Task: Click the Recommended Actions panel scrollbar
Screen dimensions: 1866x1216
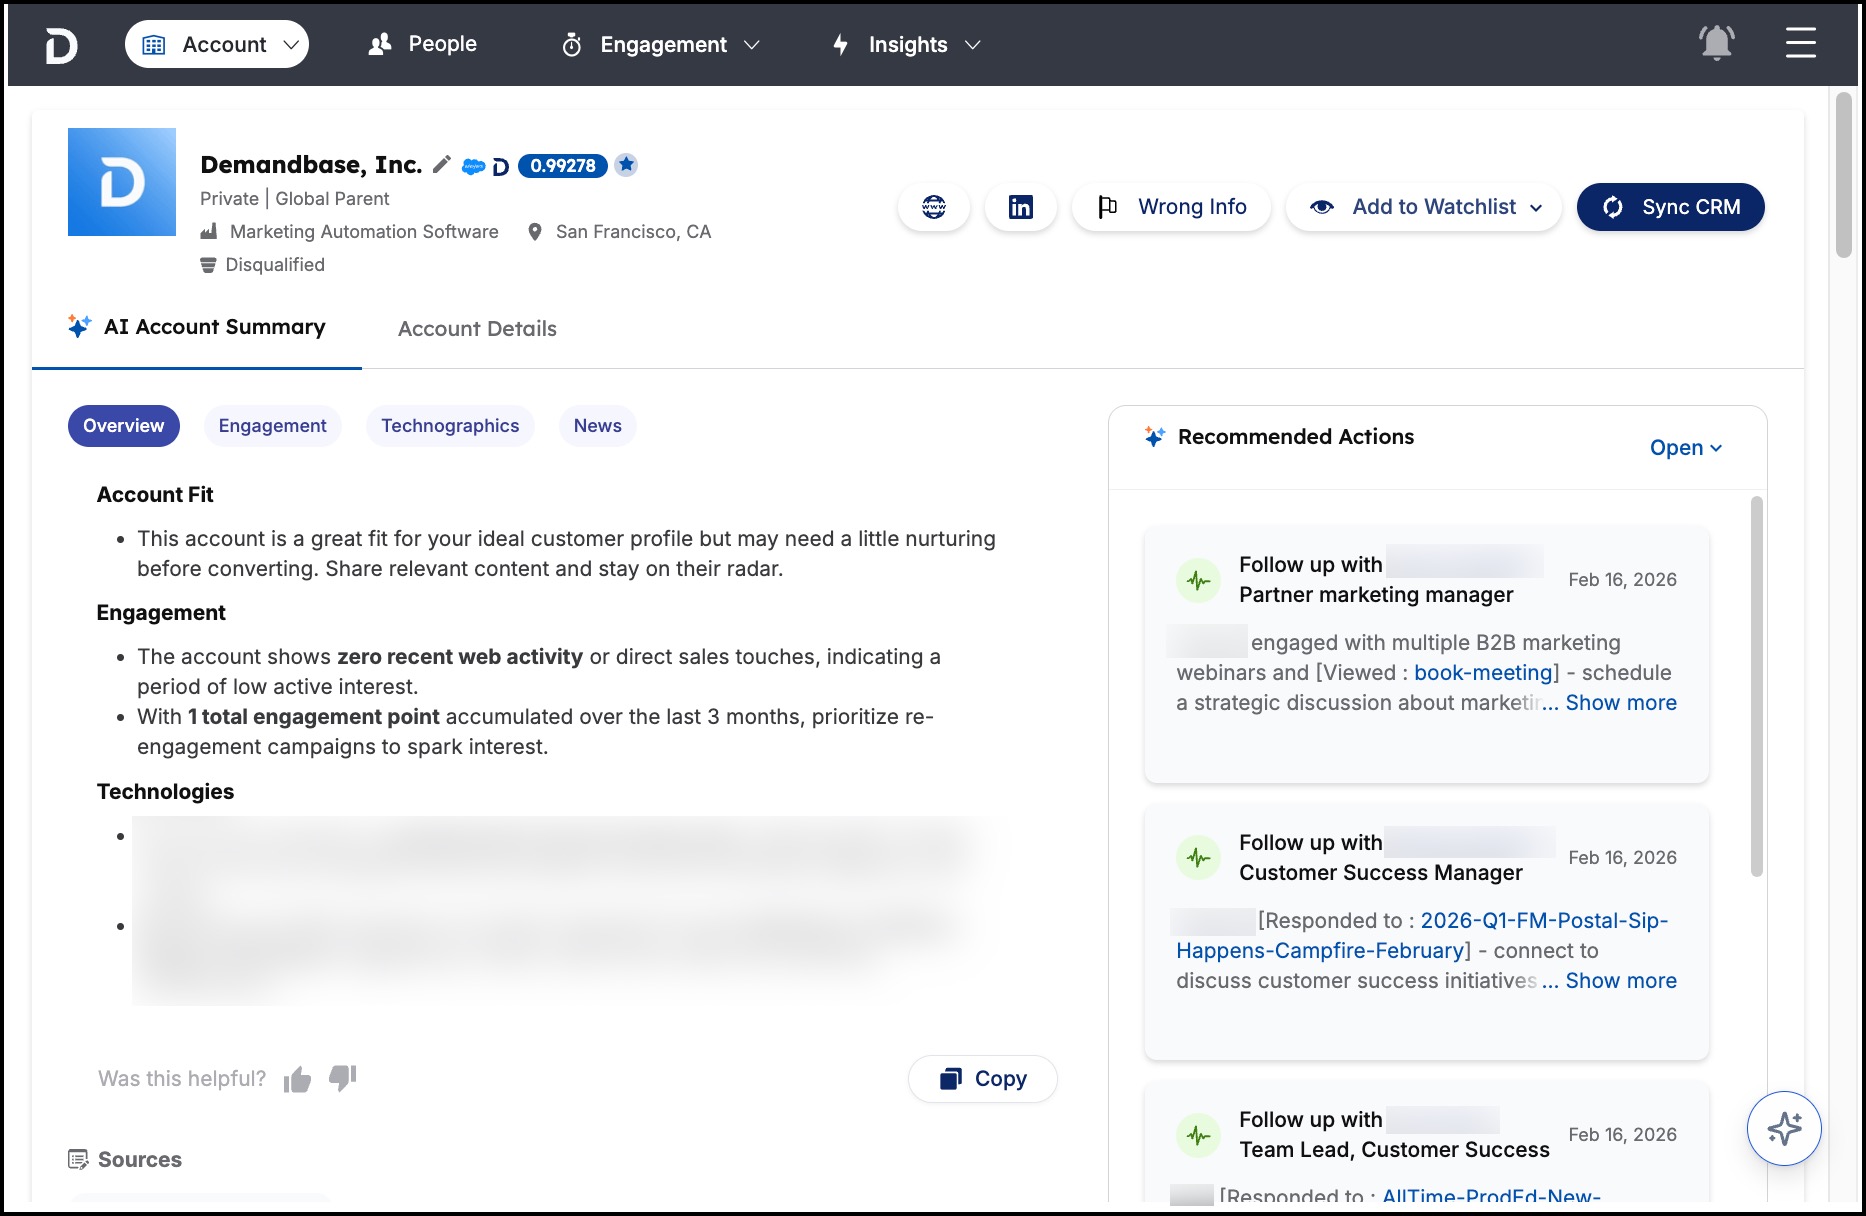Action: (x=1757, y=687)
